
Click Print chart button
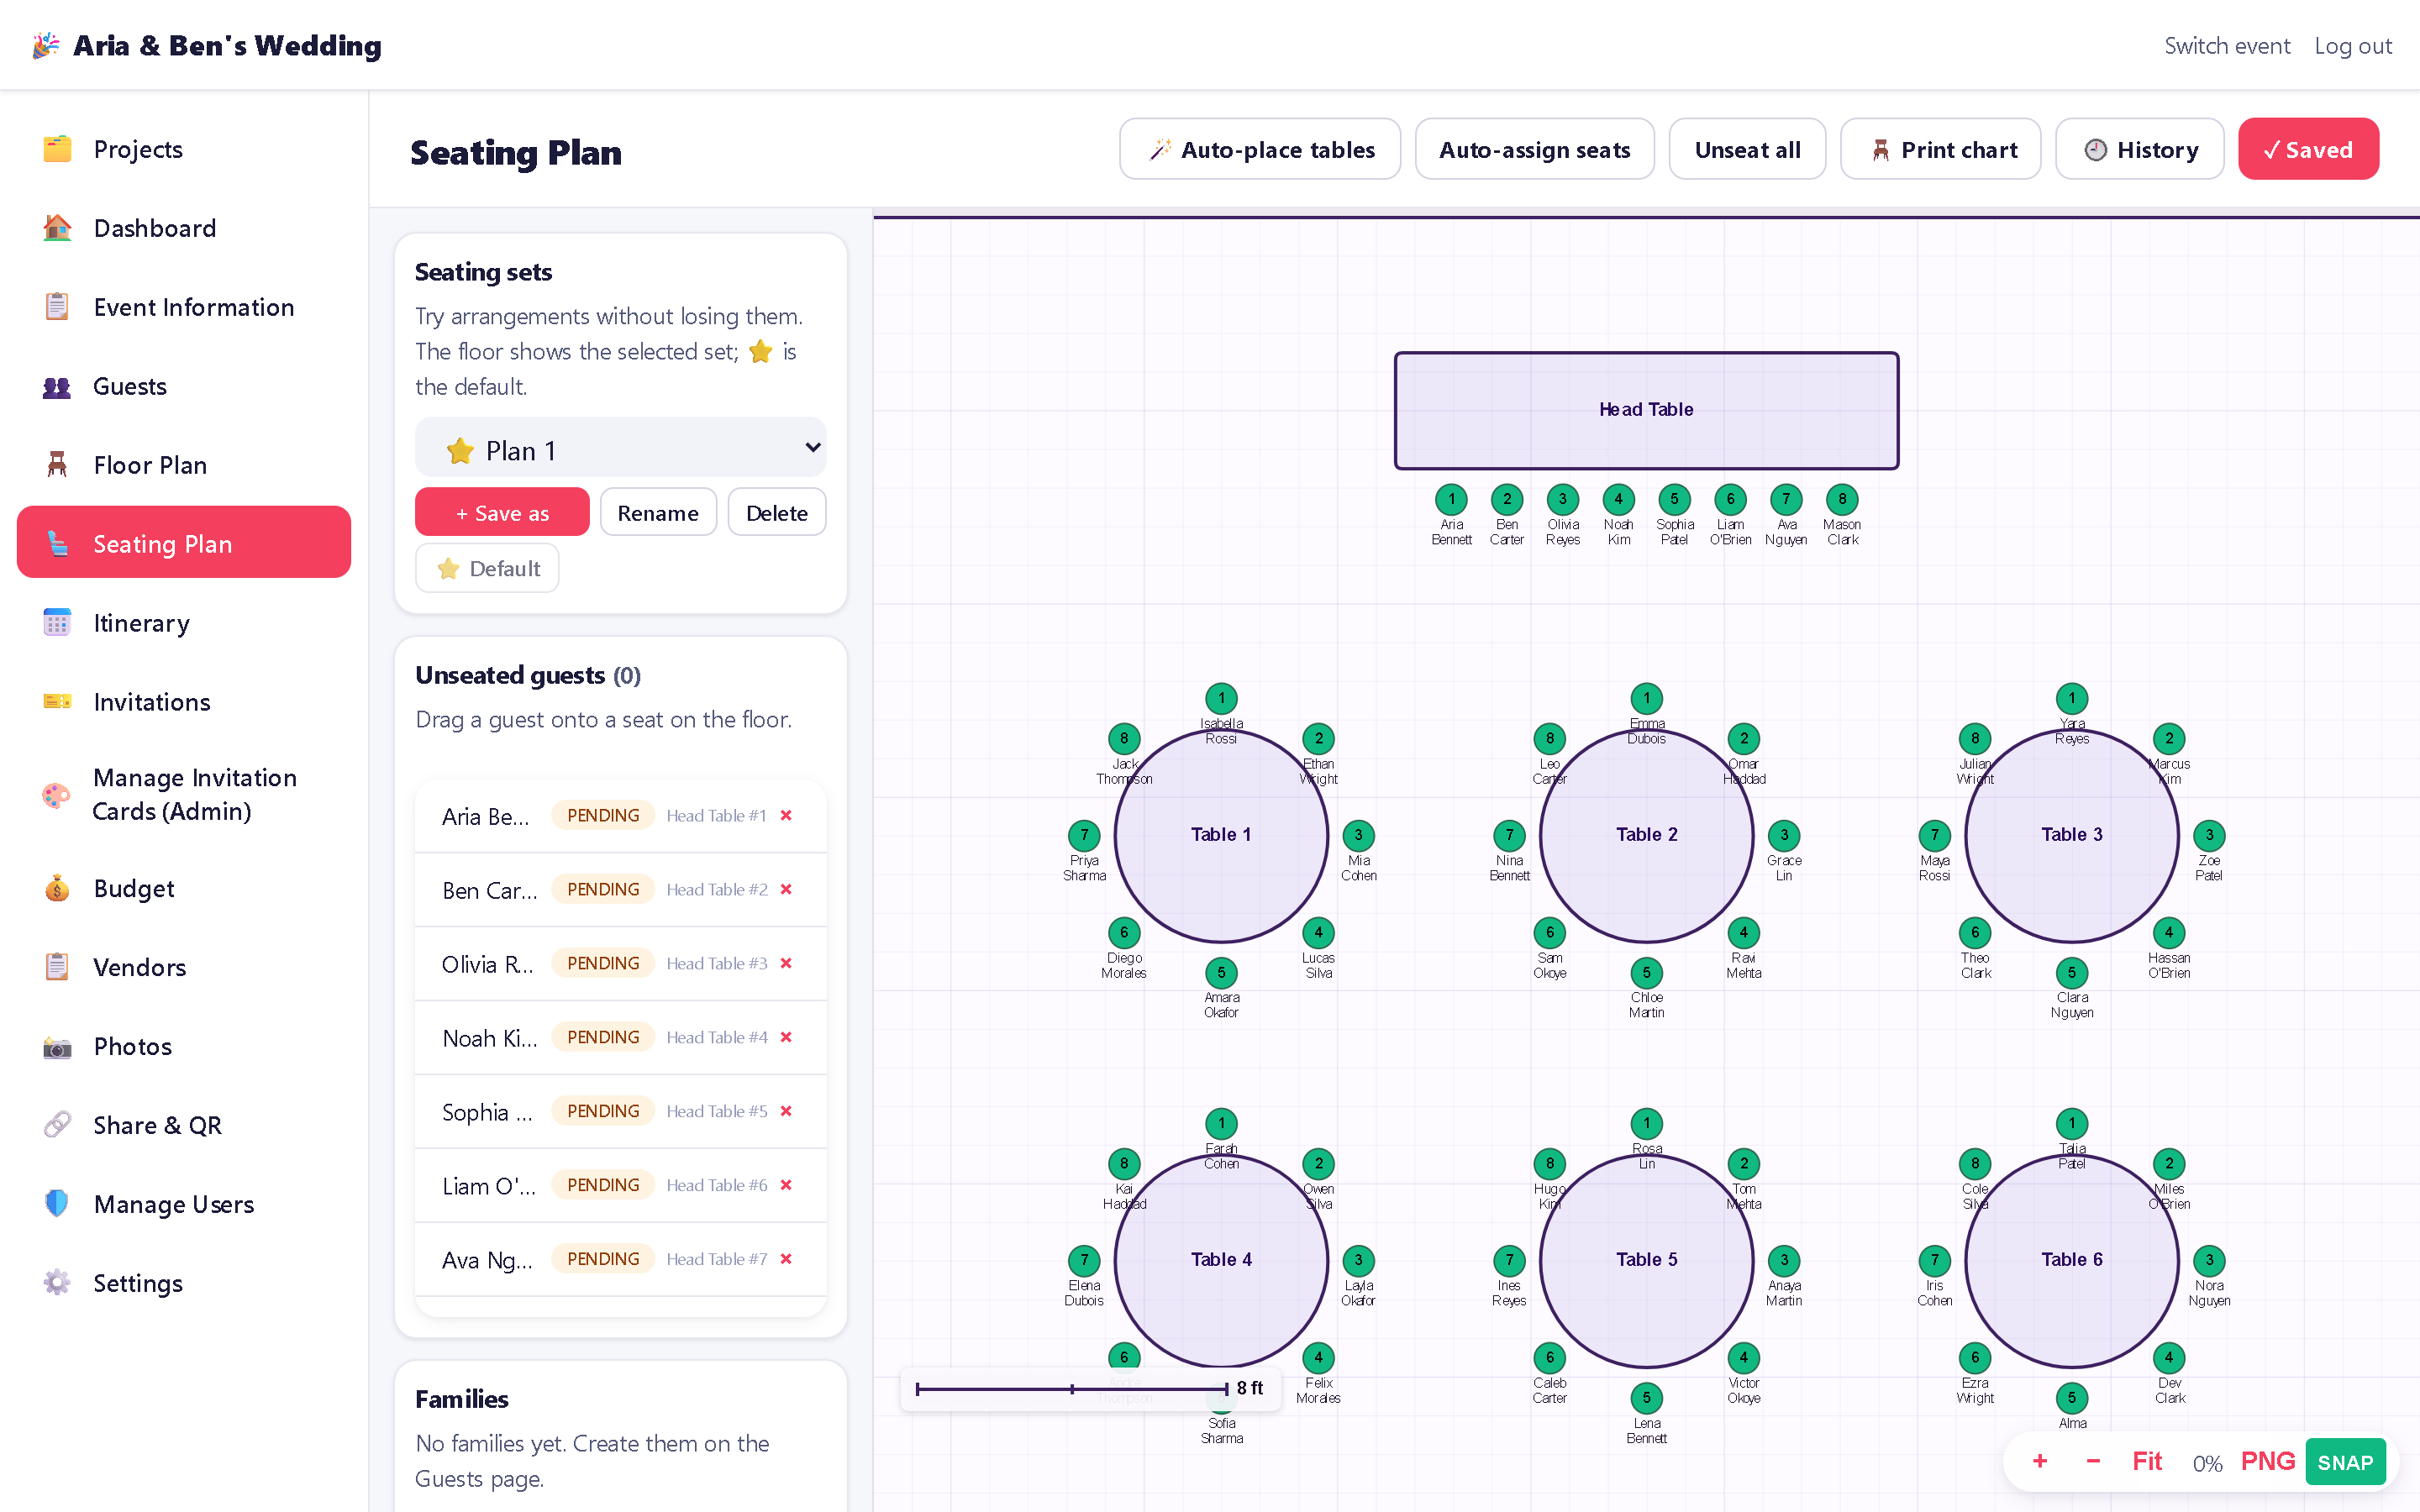(x=1940, y=149)
